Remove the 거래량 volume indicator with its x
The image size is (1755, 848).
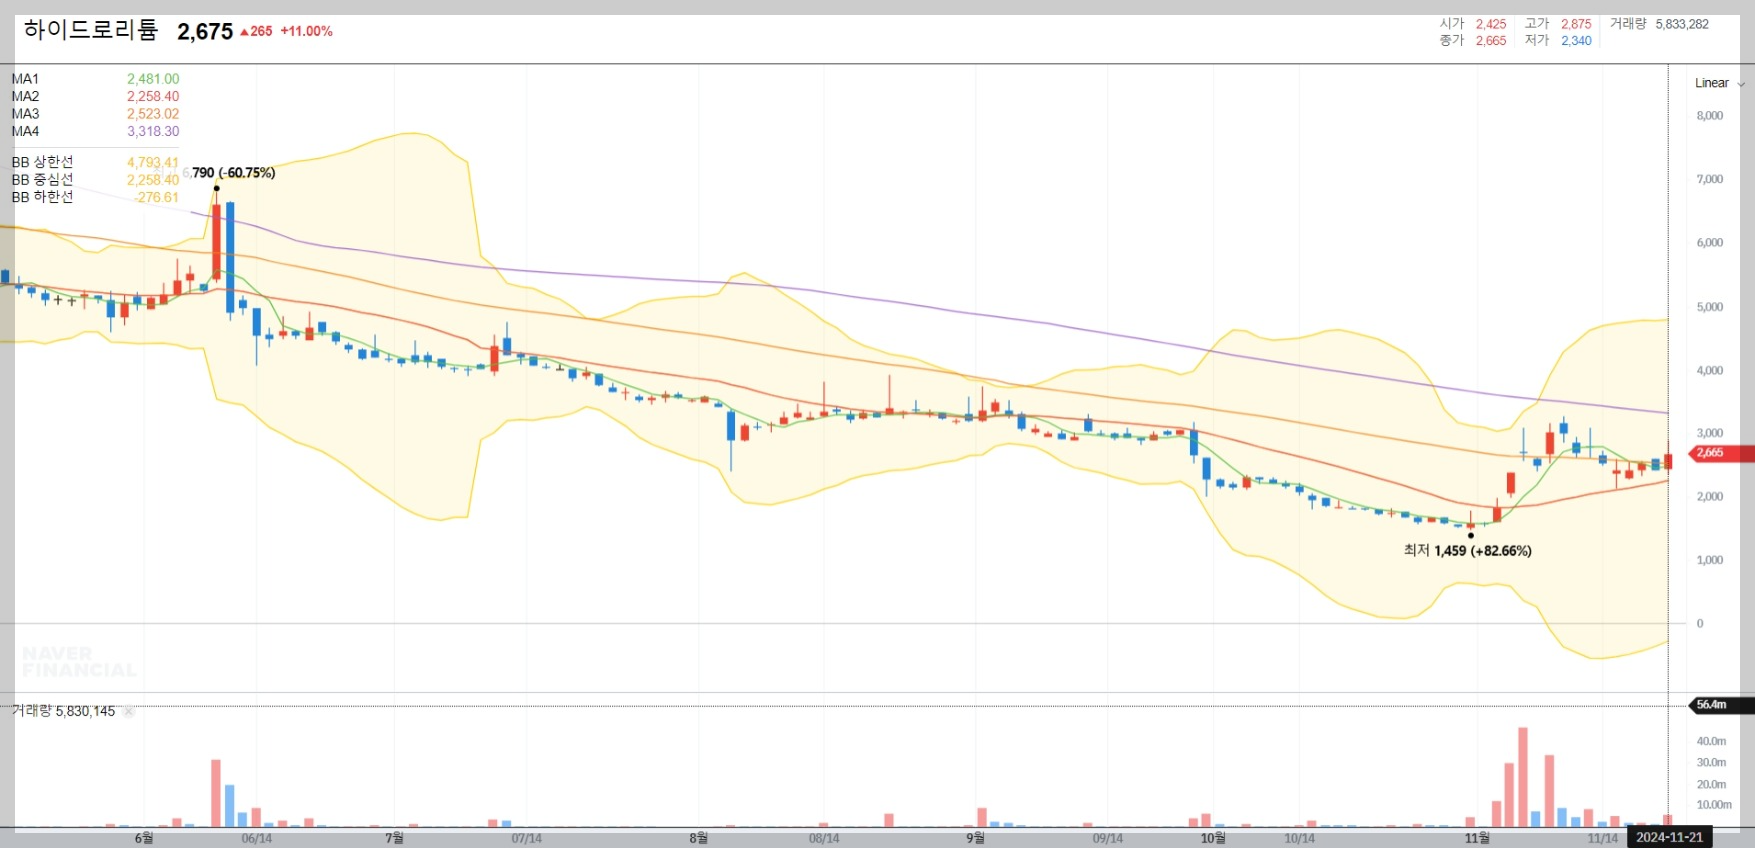(128, 712)
